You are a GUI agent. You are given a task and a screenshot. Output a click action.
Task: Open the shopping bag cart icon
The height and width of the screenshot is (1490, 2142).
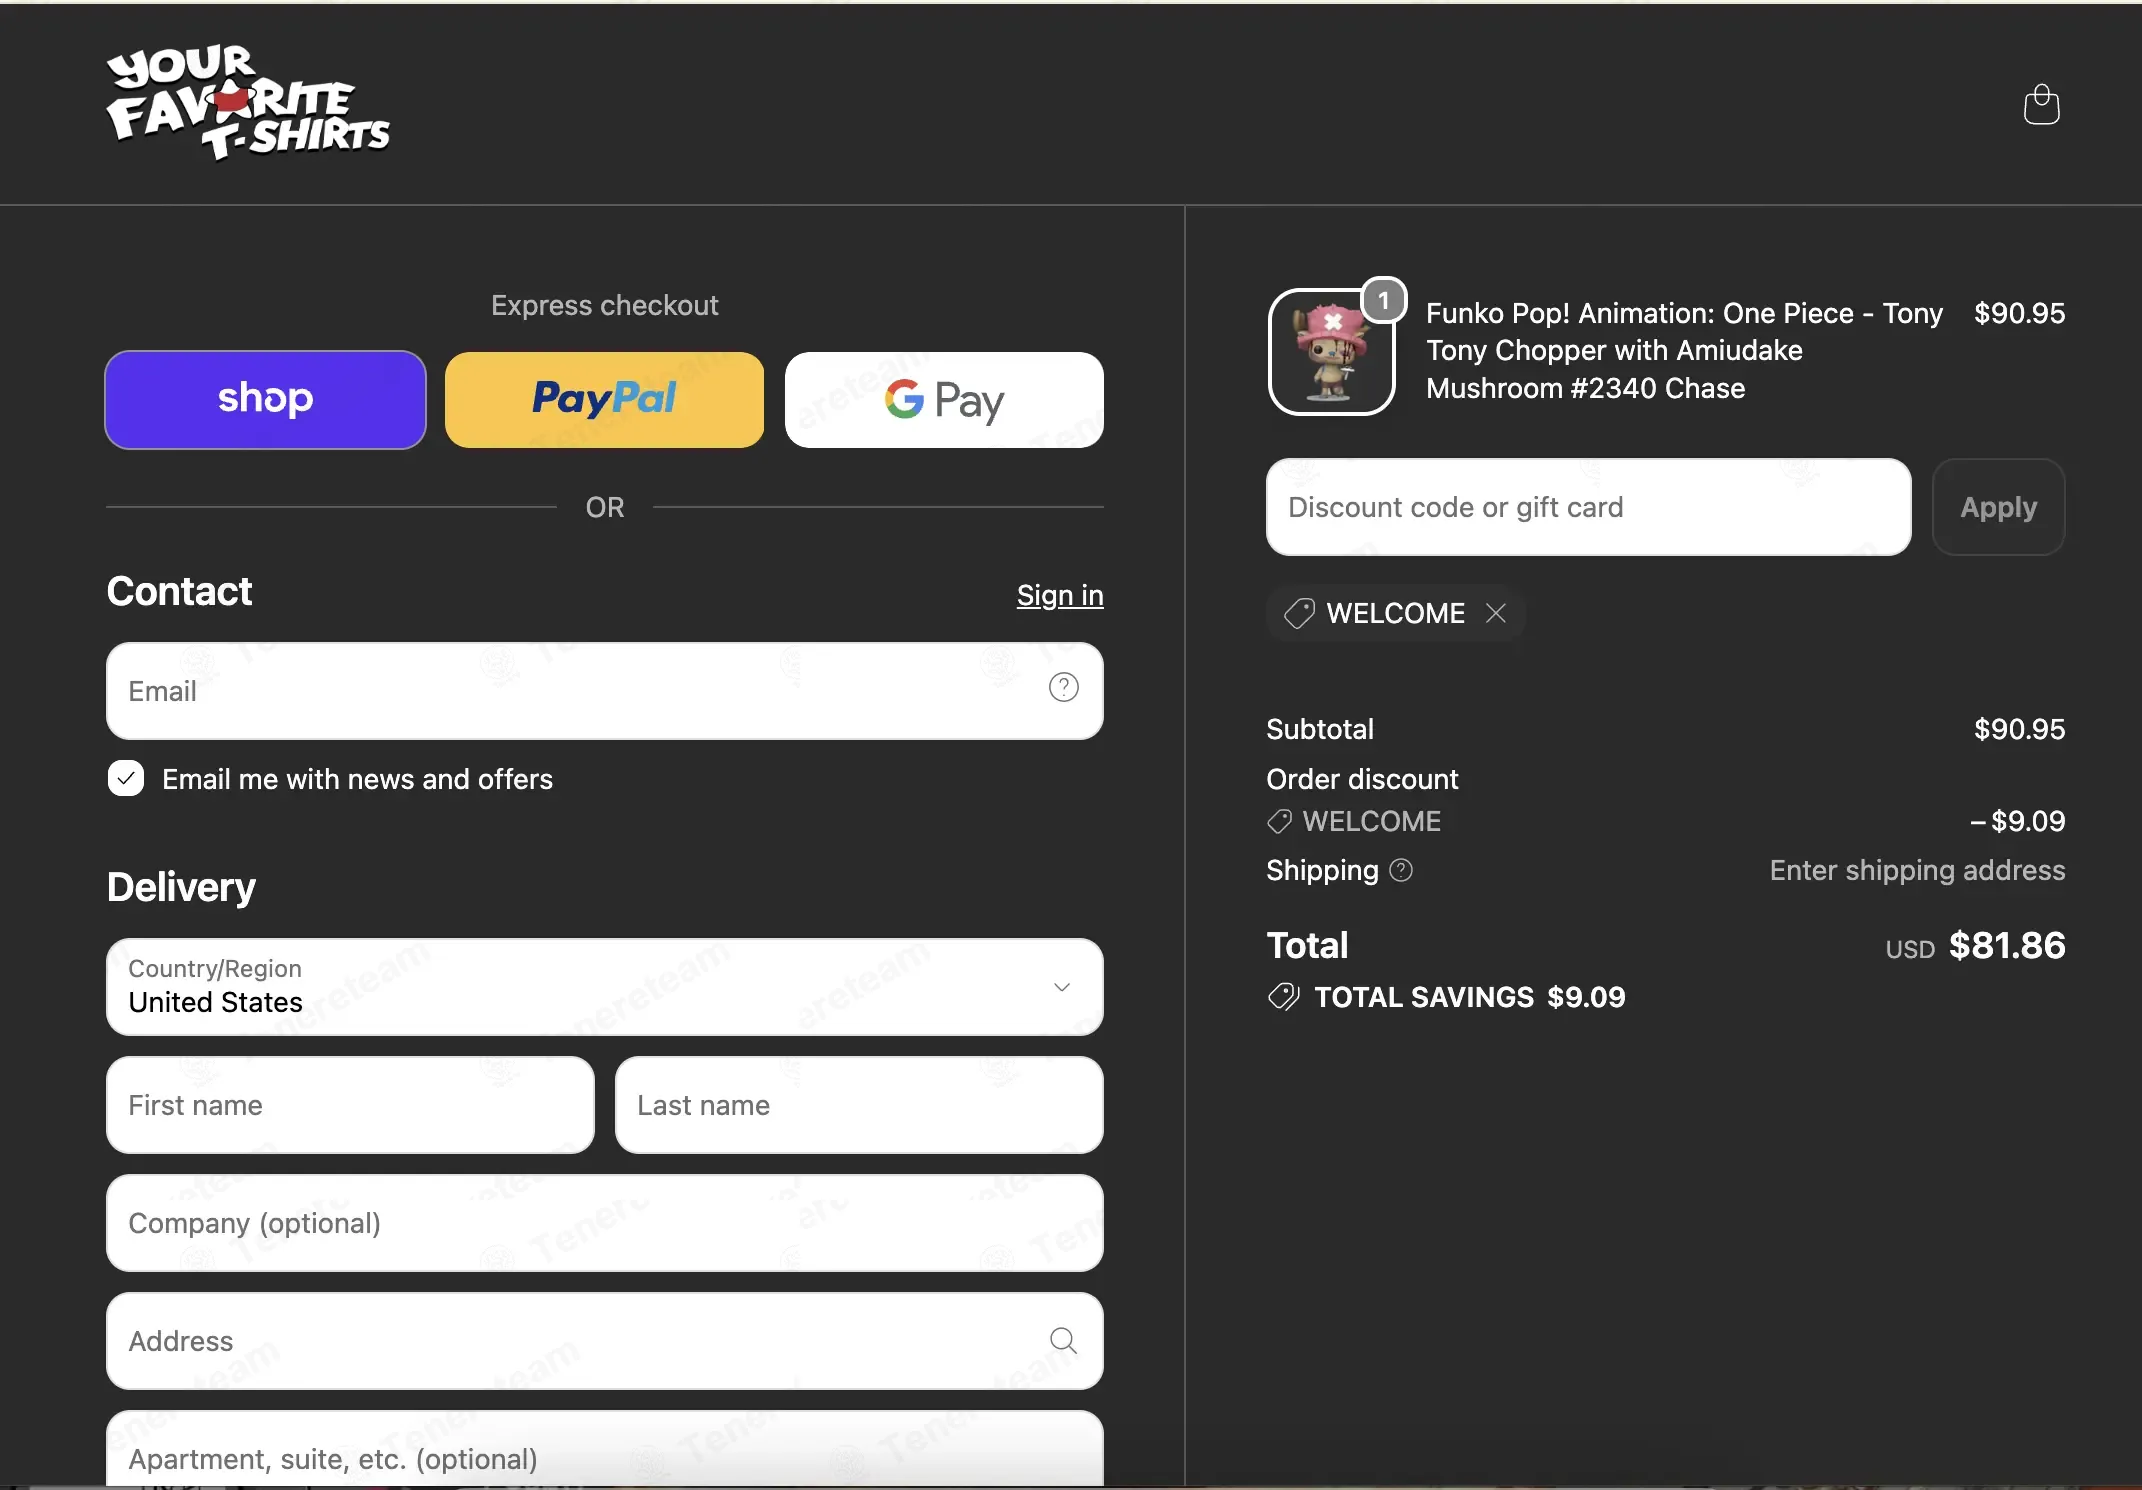2041,105
